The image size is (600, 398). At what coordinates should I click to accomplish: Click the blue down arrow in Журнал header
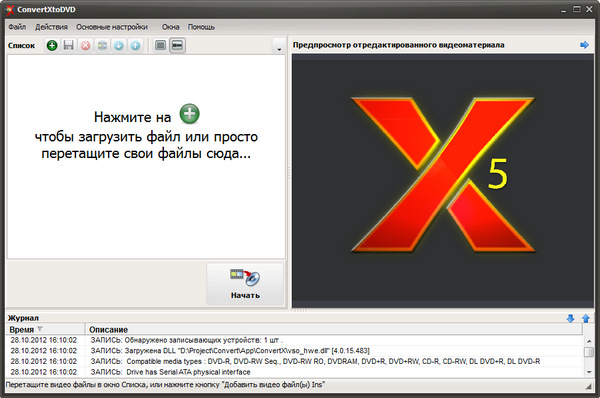(571, 318)
